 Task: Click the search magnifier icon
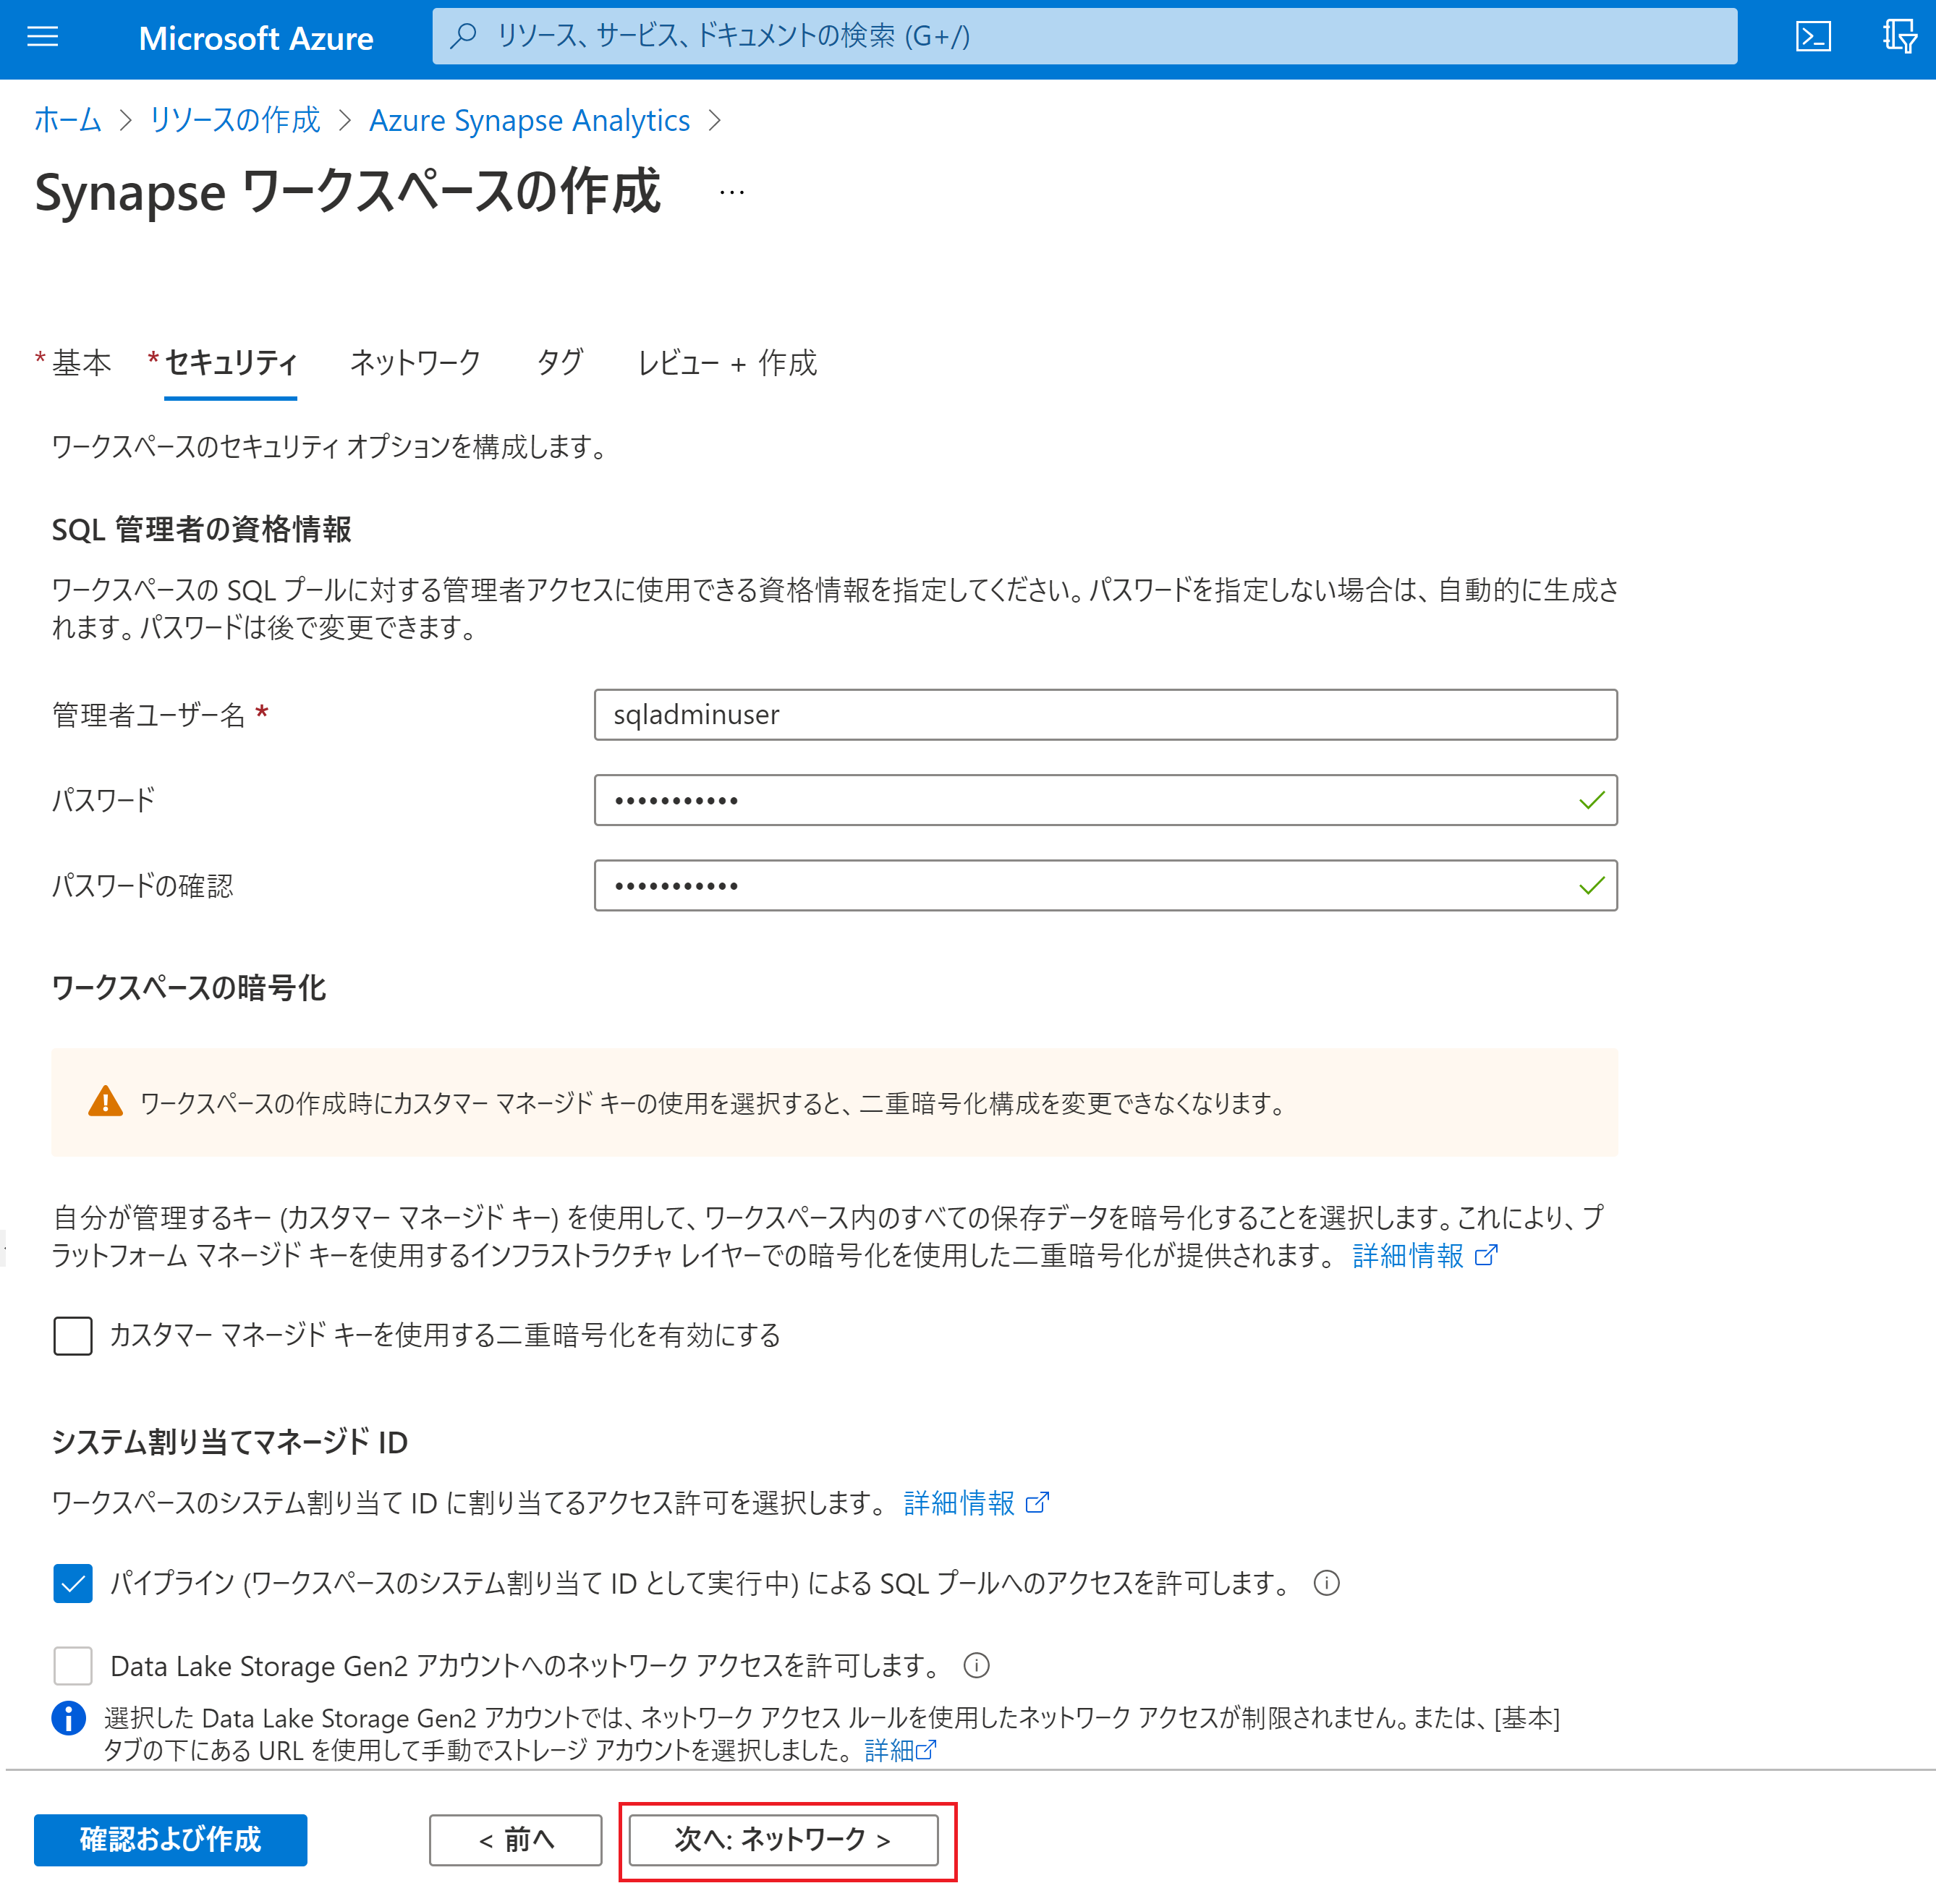[x=463, y=37]
